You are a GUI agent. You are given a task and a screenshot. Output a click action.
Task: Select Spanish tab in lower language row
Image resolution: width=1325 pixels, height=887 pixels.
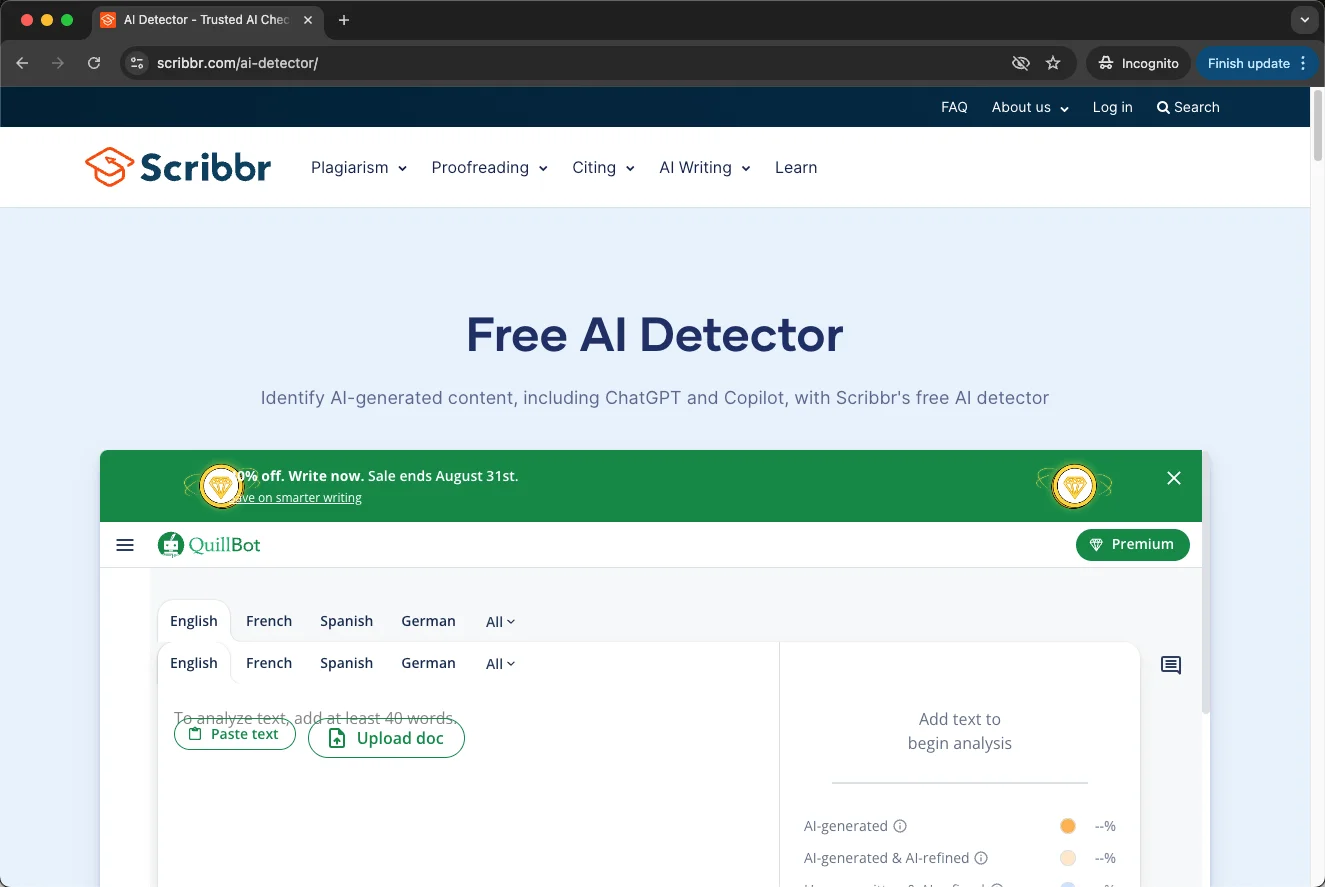(x=347, y=663)
